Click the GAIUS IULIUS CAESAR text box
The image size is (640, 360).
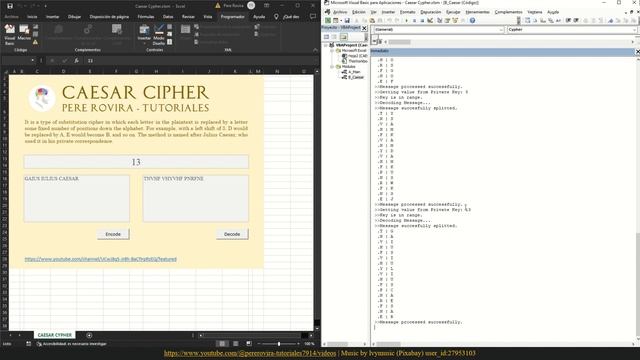[x=77, y=199]
